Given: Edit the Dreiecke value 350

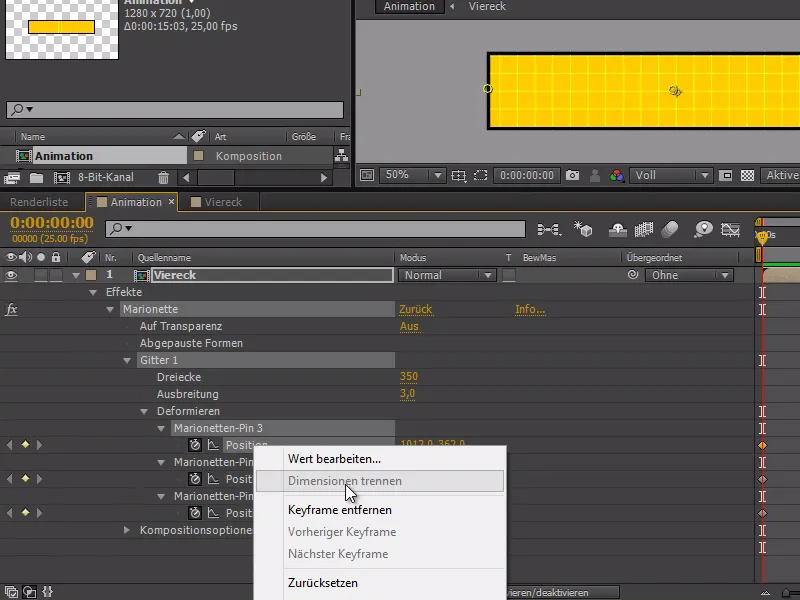Looking at the screenshot, I should pos(409,377).
